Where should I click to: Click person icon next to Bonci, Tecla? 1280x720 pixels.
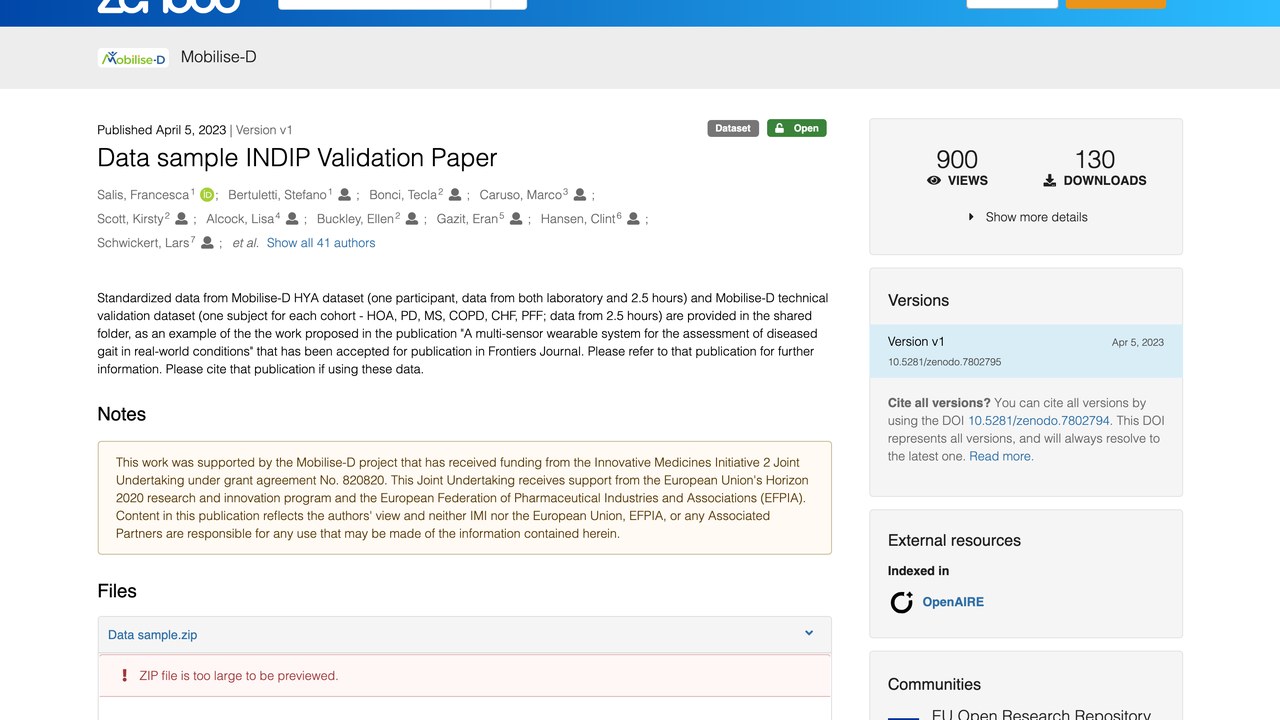(x=455, y=195)
